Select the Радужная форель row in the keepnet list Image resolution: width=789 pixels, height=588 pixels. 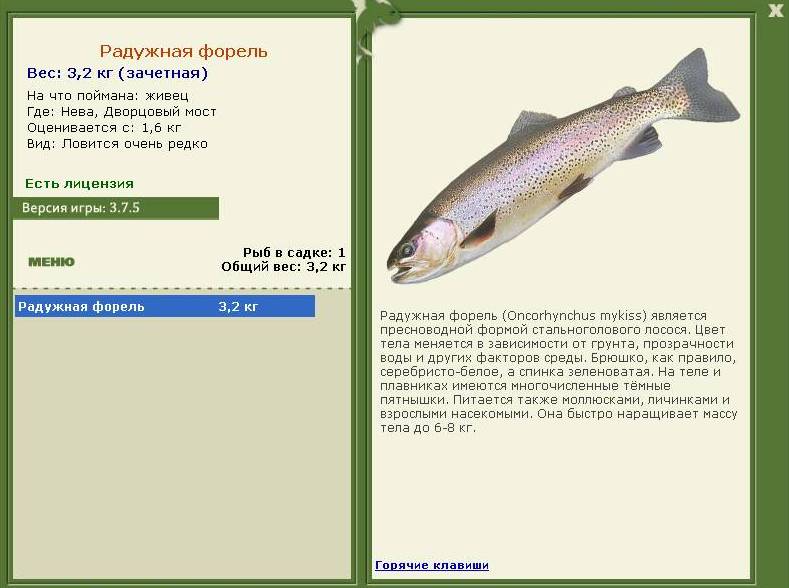[165, 306]
